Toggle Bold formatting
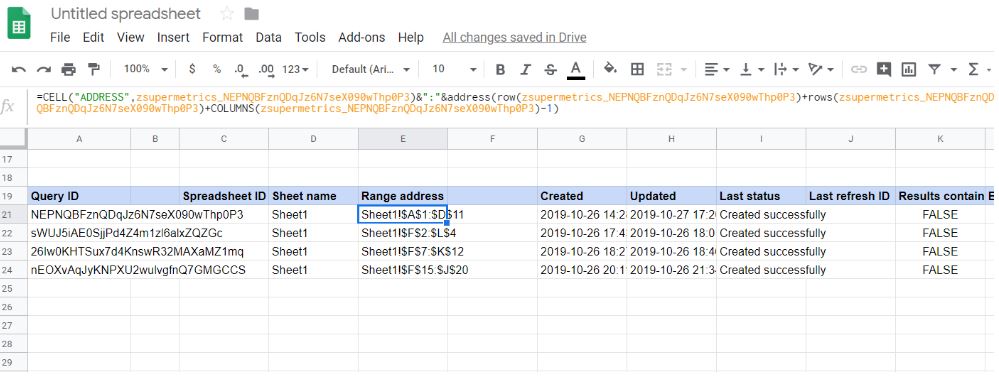The width and height of the screenshot is (999, 388). click(x=501, y=69)
